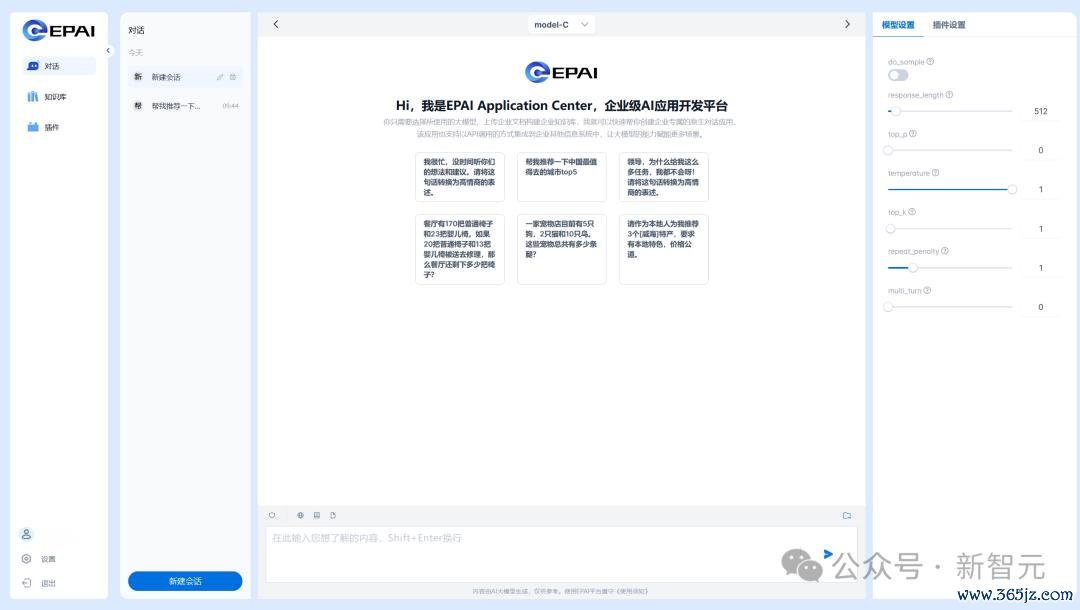Open the folder icon above the message box
This screenshot has width=1080, height=610.
pos(847,515)
